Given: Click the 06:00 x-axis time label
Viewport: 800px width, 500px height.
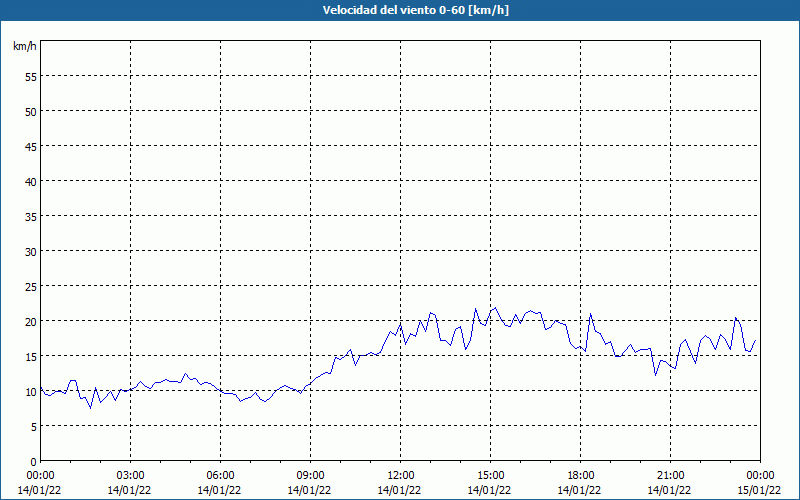Looking at the screenshot, I should click(x=220, y=476).
